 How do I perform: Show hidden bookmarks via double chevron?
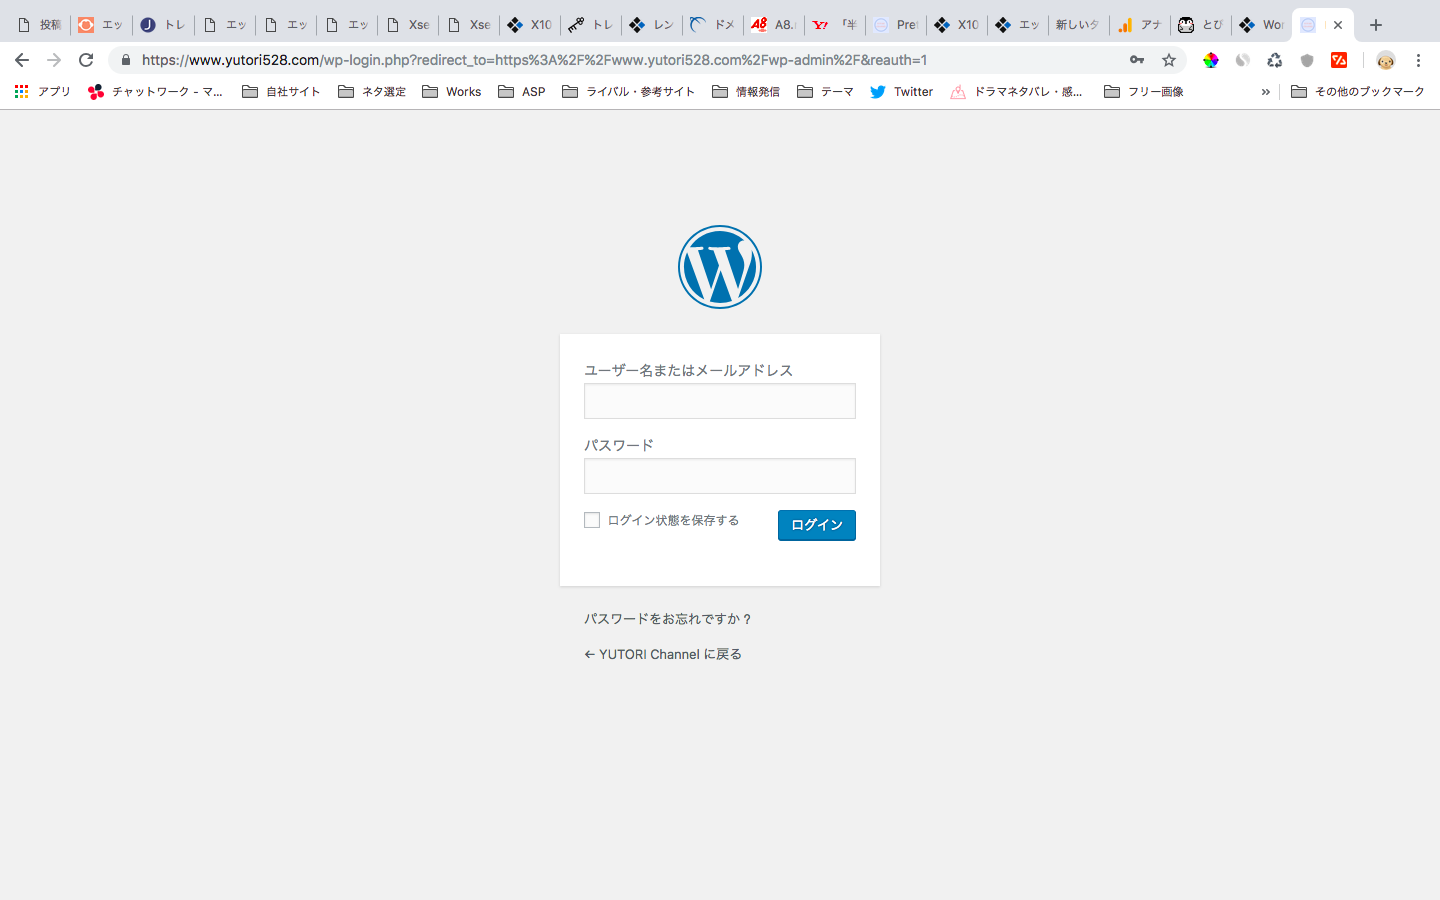tap(1265, 92)
